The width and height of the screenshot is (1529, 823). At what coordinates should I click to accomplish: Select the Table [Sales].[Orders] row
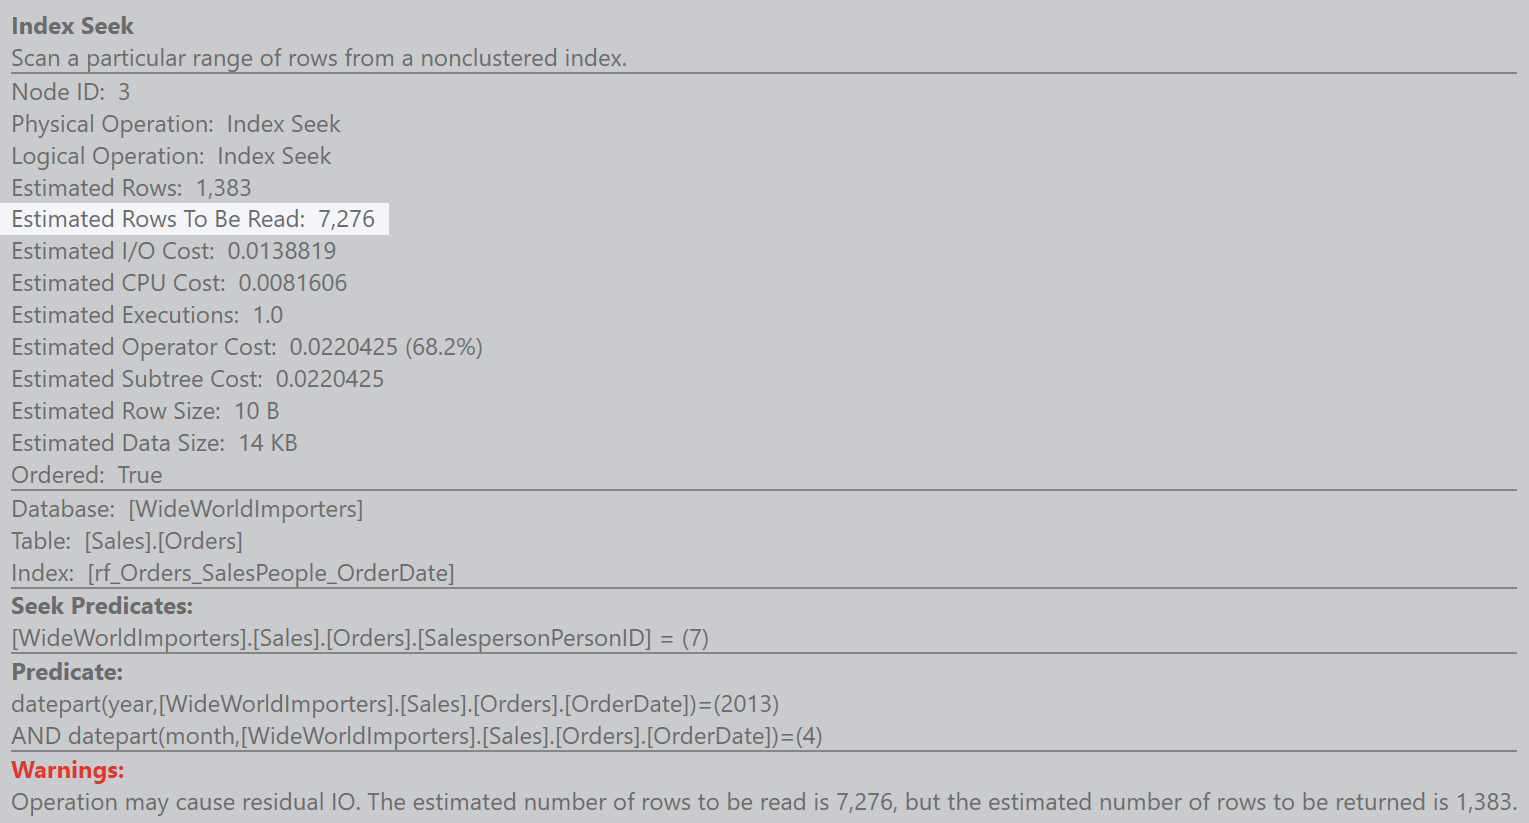click(x=127, y=541)
